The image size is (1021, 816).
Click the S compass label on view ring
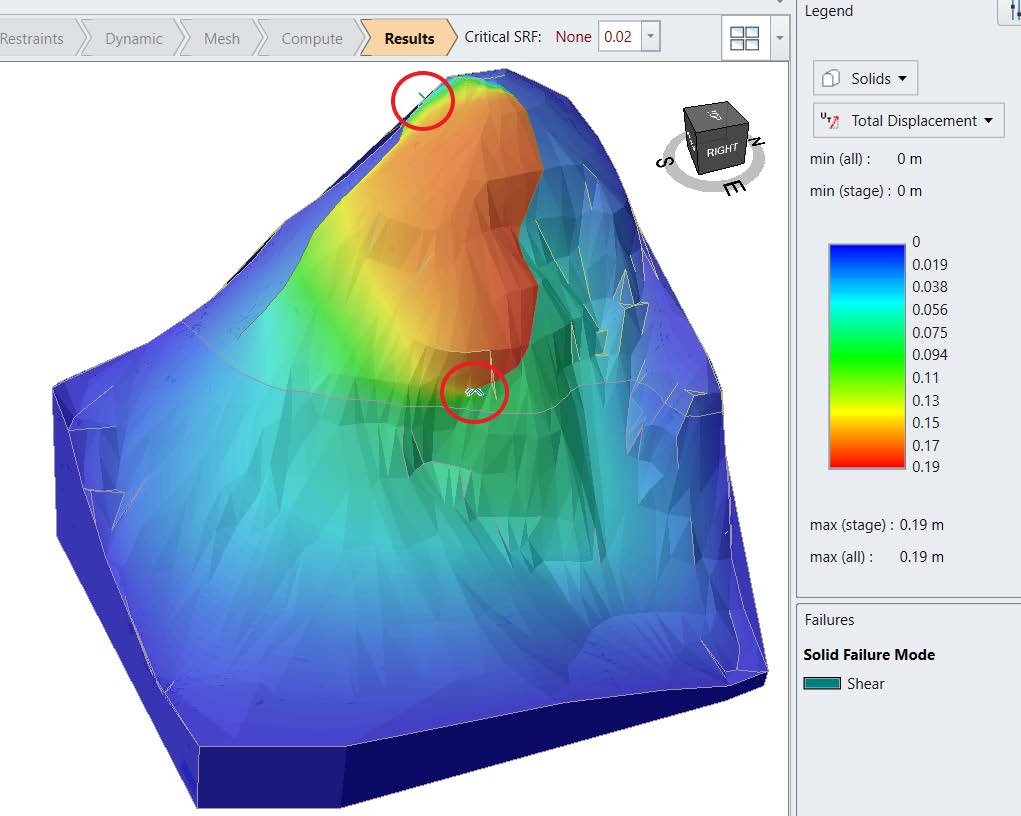tap(664, 162)
